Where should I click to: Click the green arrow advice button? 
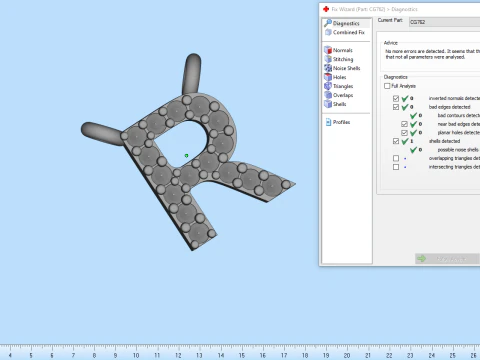point(447,259)
